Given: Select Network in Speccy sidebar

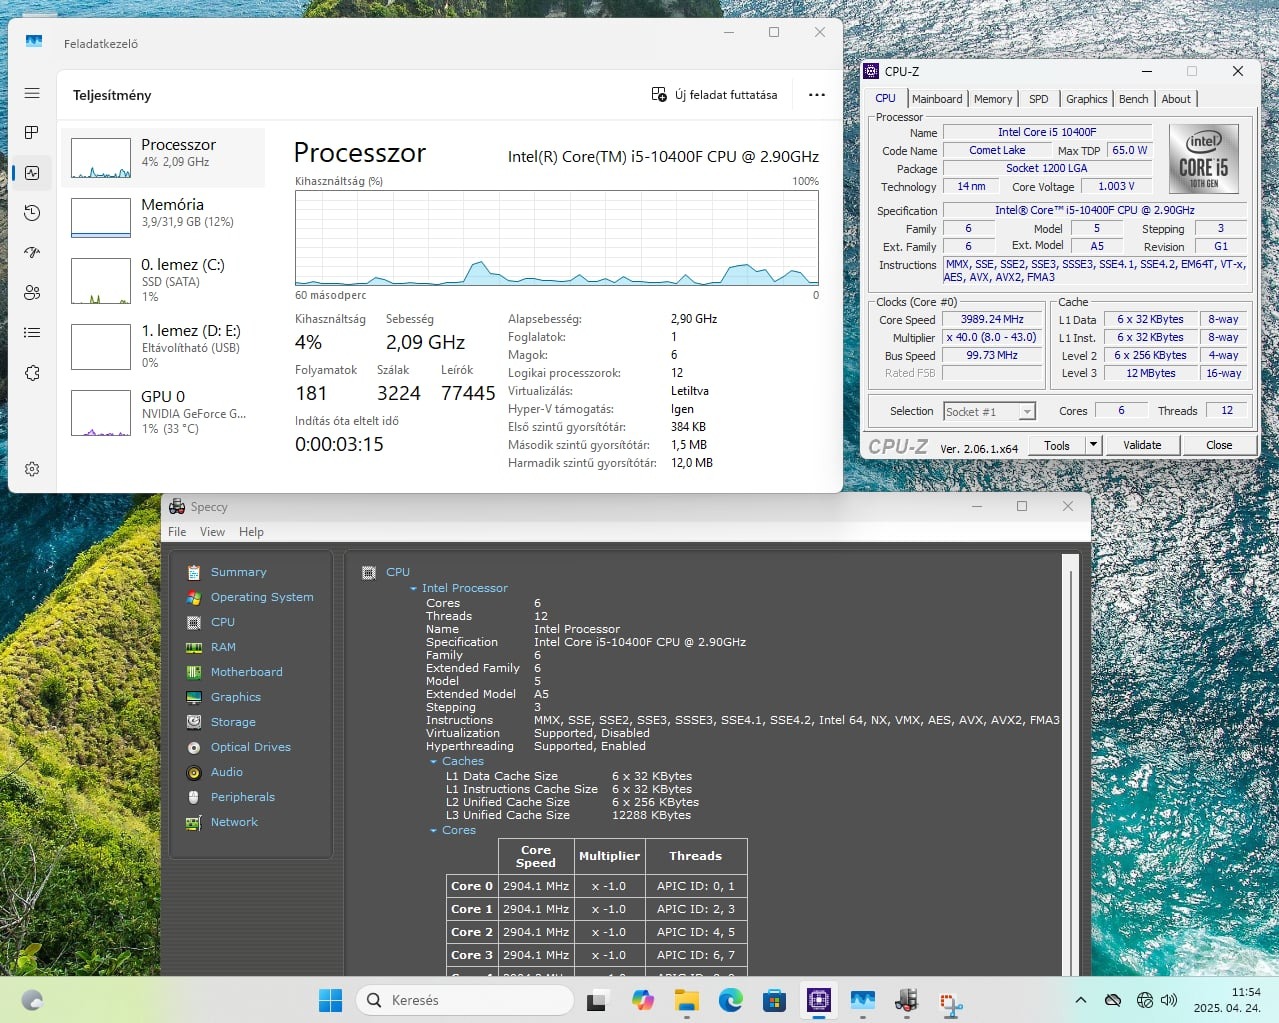Looking at the screenshot, I should pyautogui.click(x=234, y=822).
